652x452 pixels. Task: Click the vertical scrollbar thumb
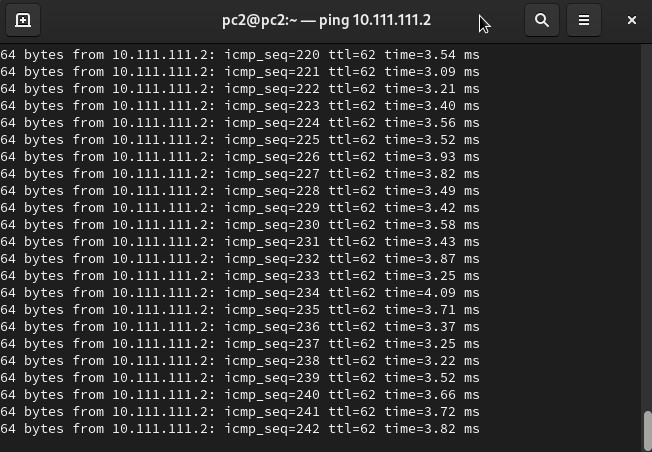(x=647, y=430)
